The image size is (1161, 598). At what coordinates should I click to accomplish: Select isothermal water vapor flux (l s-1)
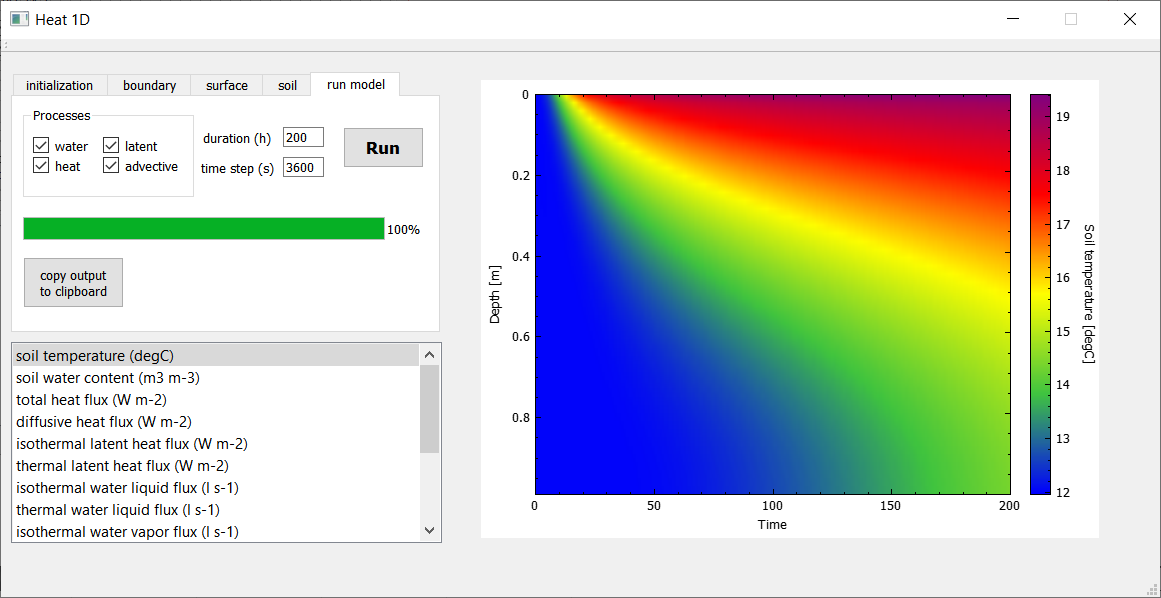tap(216, 531)
